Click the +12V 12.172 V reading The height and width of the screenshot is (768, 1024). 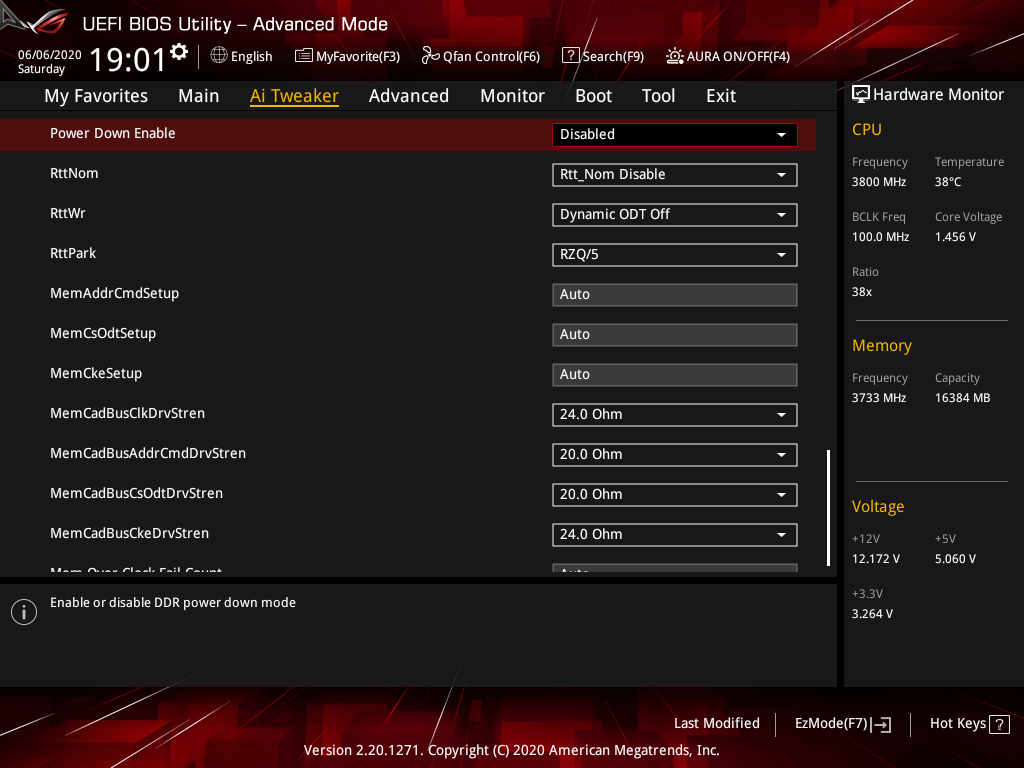(x=876, y=559)
